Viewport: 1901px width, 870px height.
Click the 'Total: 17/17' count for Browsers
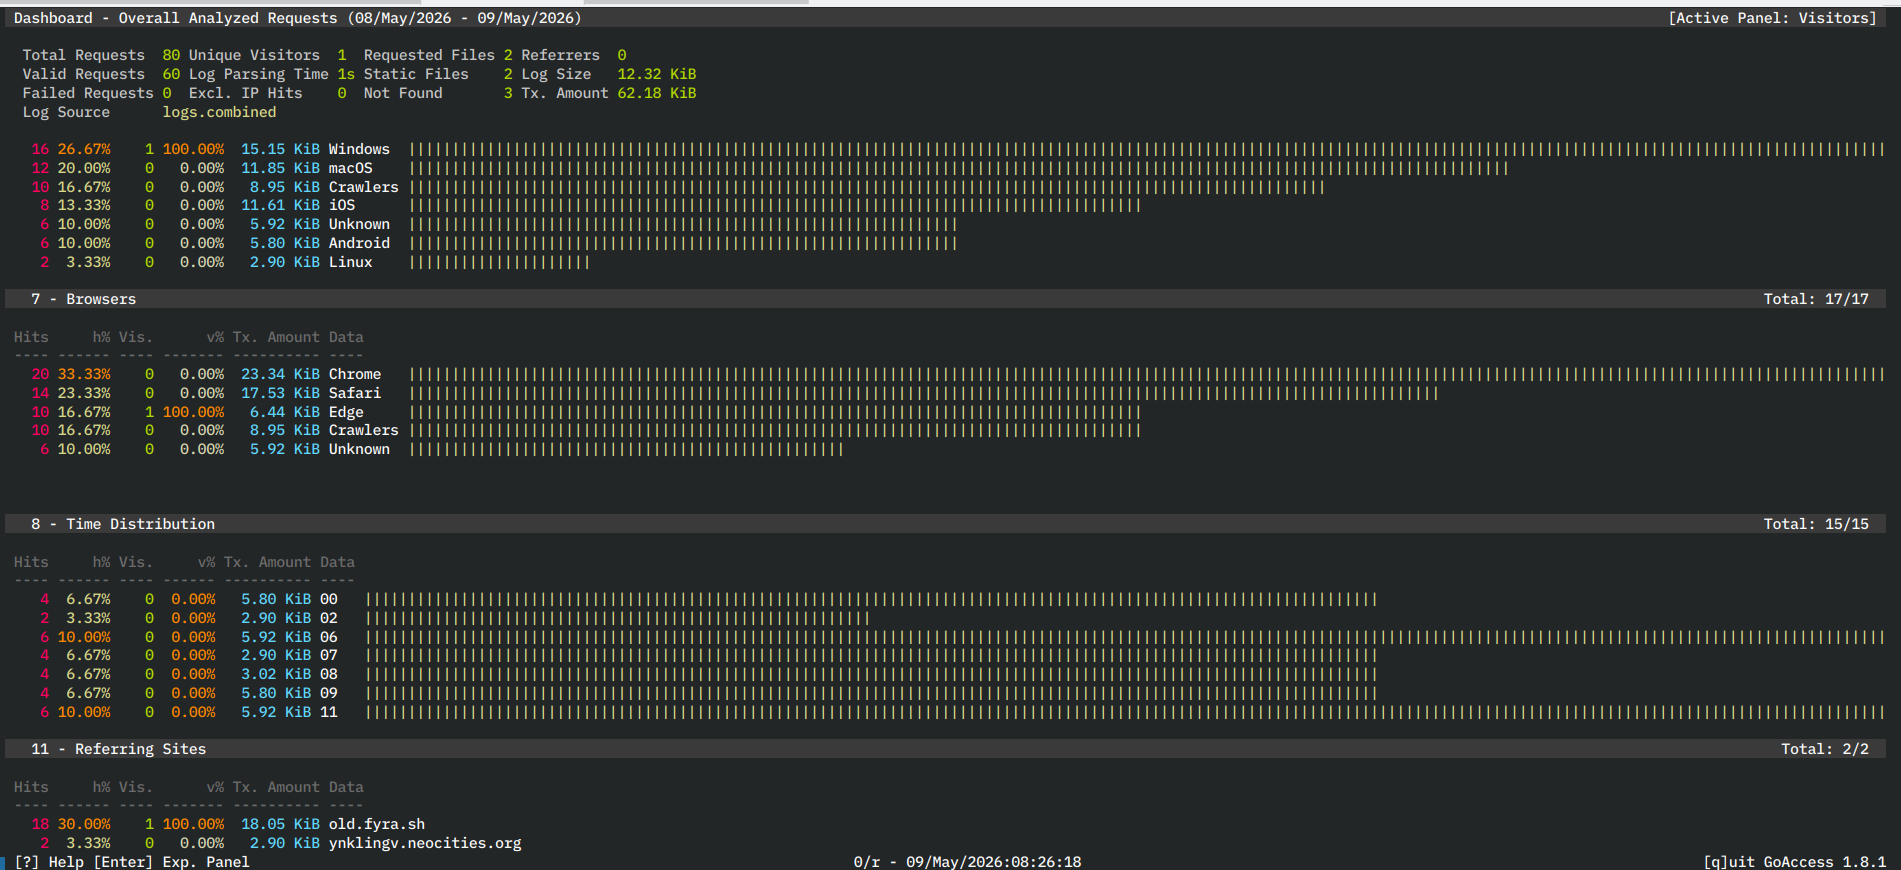(x=1816, y=299)
